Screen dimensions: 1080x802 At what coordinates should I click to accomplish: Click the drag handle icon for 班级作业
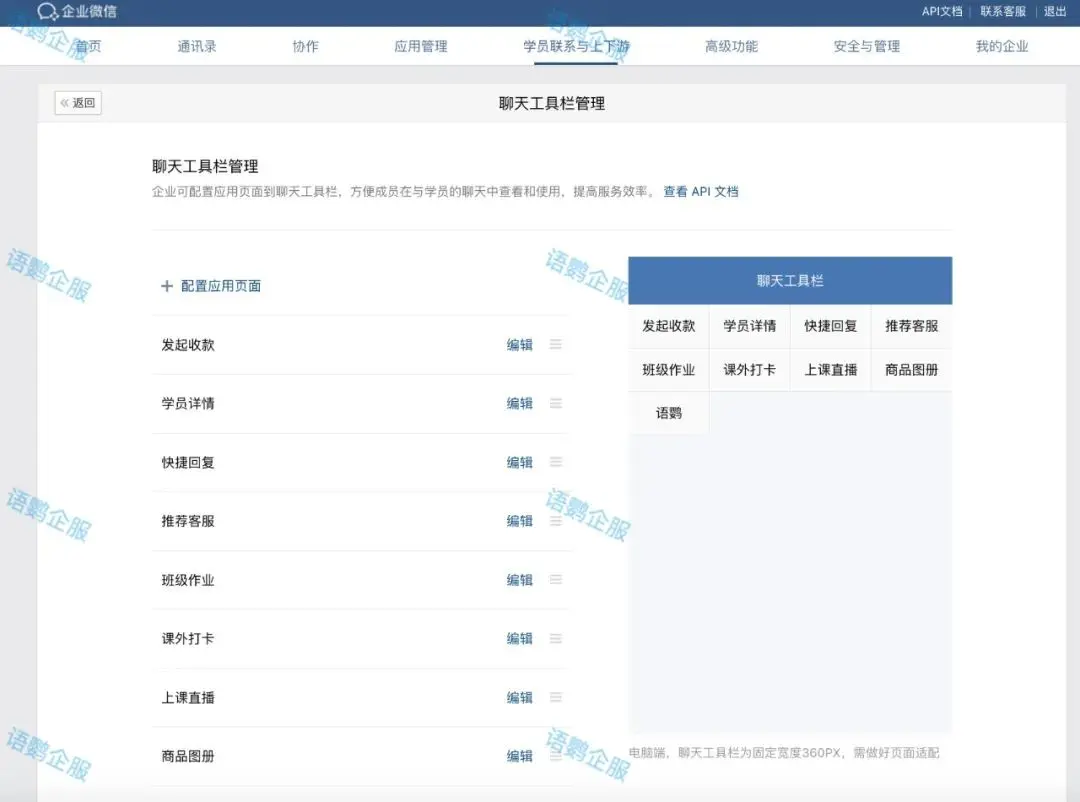(x=556, y=580)
